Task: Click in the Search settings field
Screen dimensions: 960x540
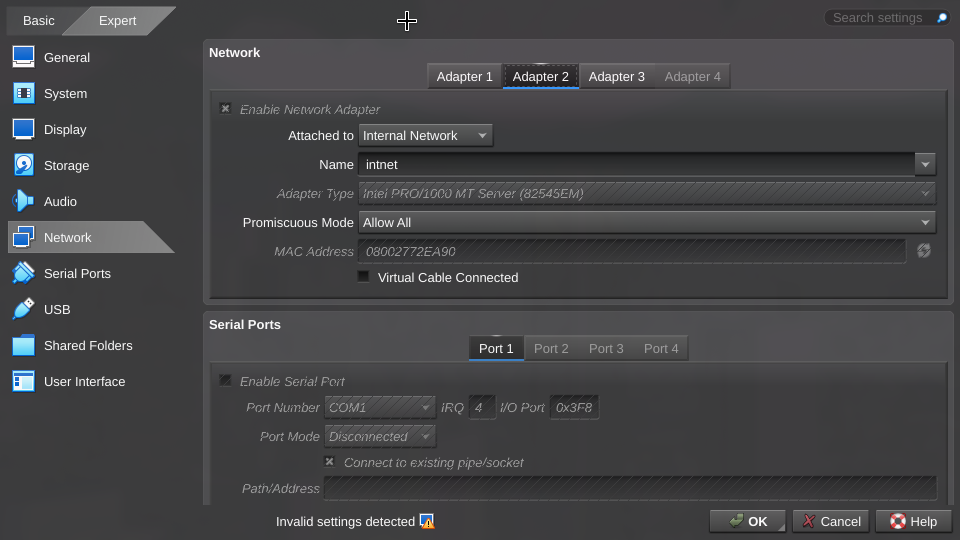Action: tap(879, 18)
